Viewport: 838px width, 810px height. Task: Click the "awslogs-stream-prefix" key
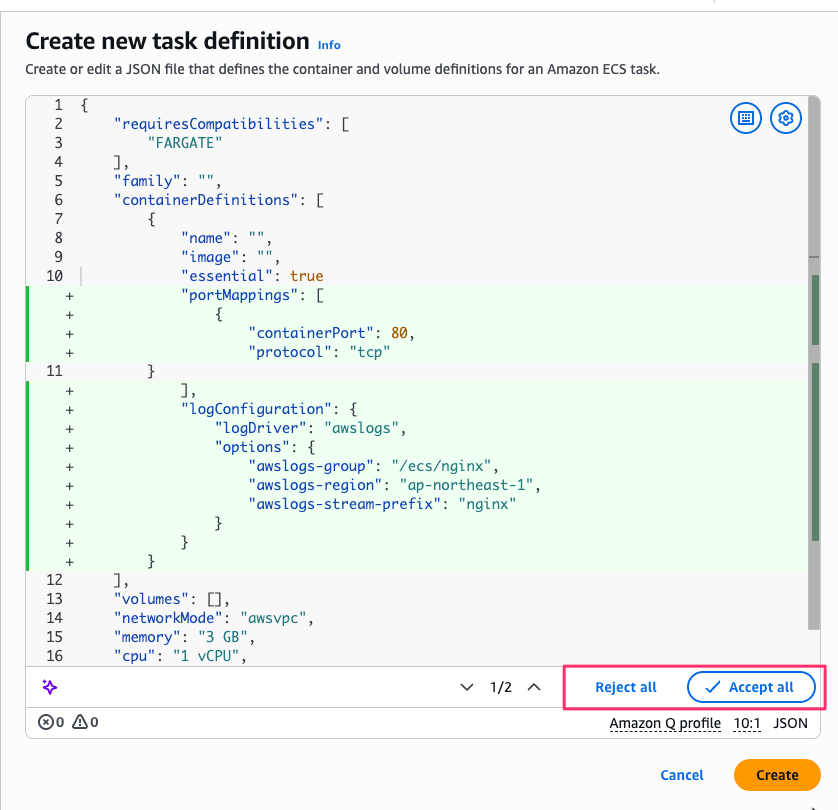(x=344, y=504)
